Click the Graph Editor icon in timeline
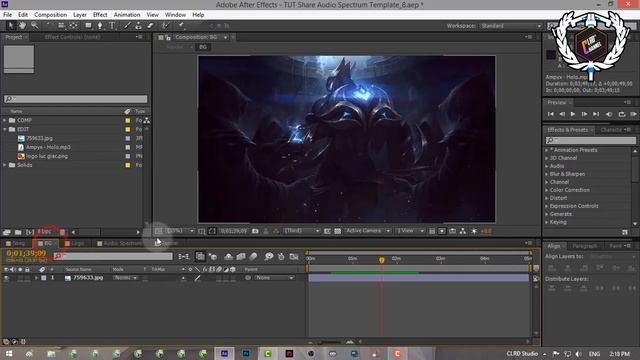Viewport: 640px width, 360px height. 294,256
